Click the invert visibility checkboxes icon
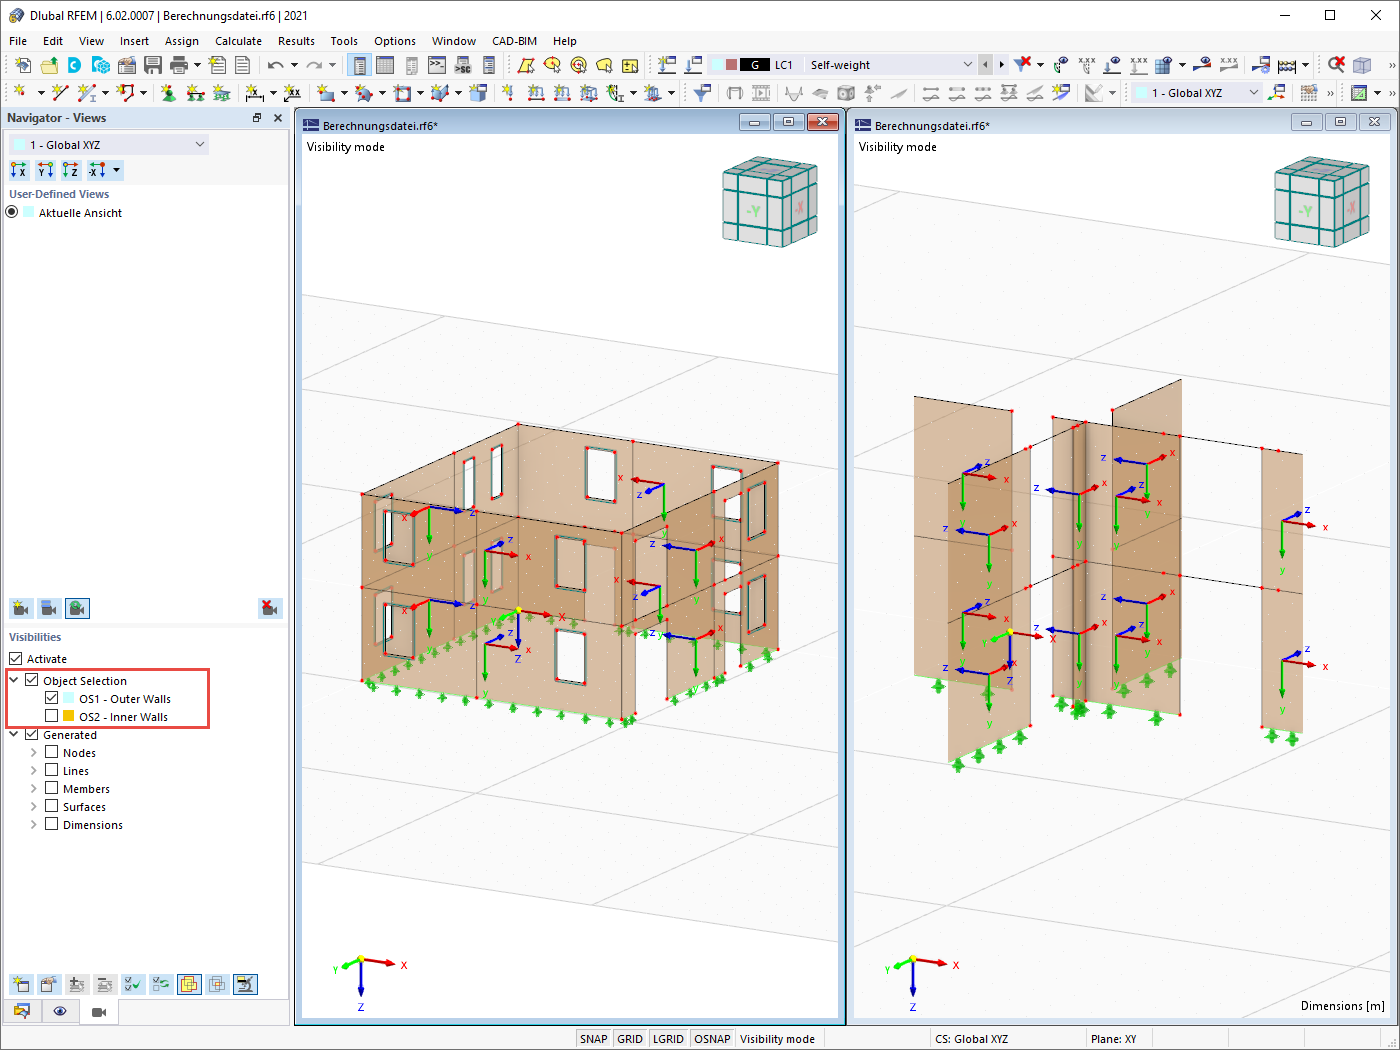 pyautogui.click(x=161, y=984)
